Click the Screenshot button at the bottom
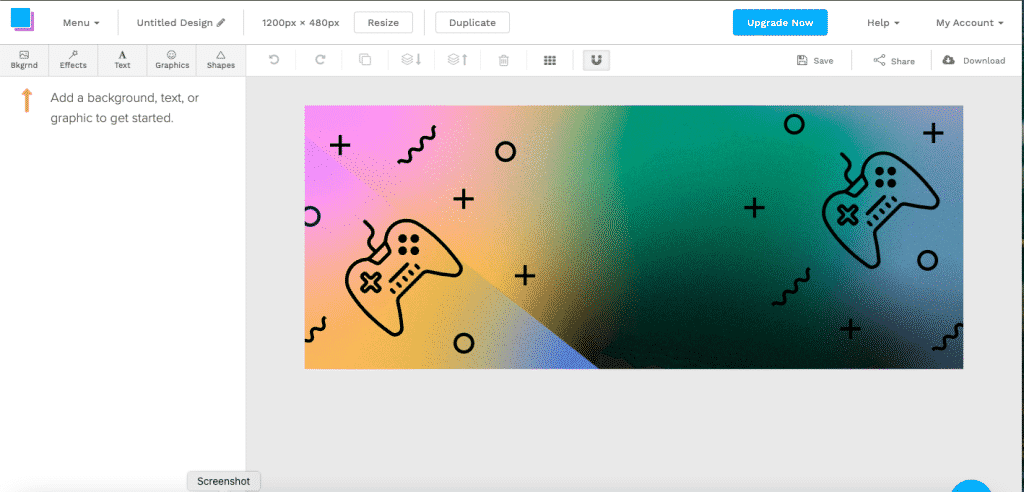Image resolution: width=1024 pixels, height=492 pixels. [223, 481]
